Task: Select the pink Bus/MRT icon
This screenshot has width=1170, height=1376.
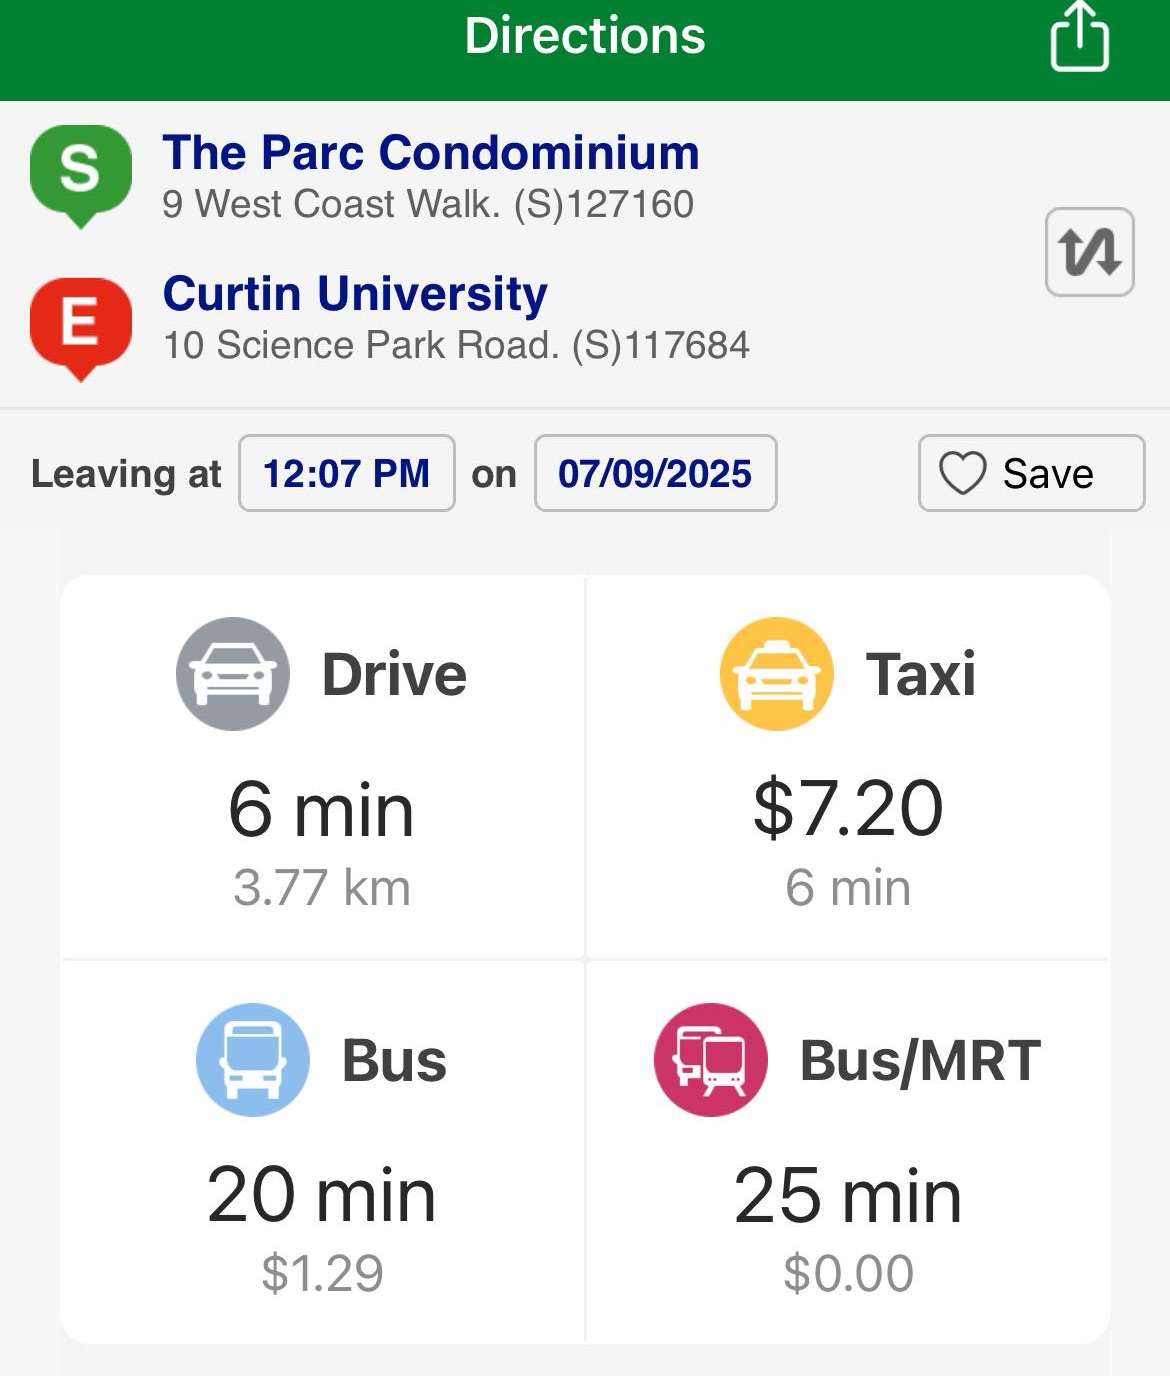Action: coord(710,1060)
